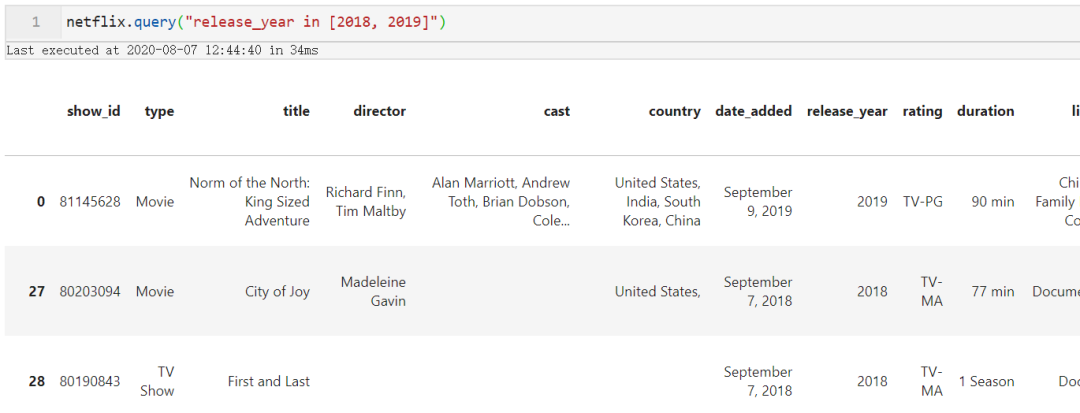
Task: Select the title column header
Action: tap(296, 111)
